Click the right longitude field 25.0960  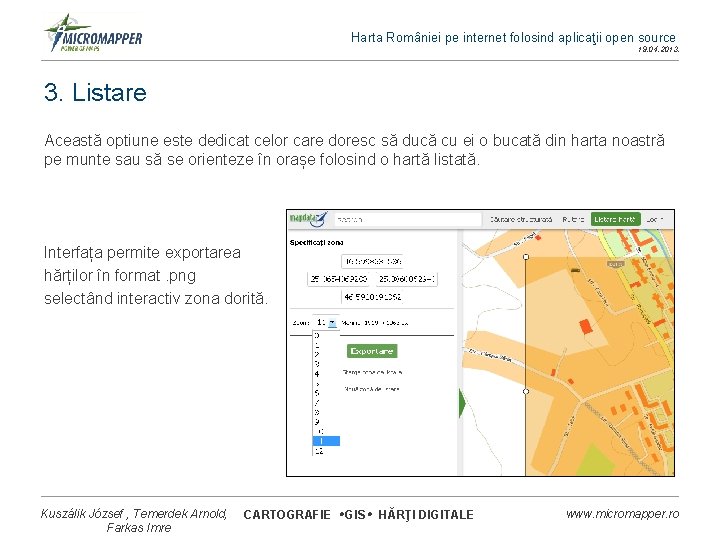(406, 279)
